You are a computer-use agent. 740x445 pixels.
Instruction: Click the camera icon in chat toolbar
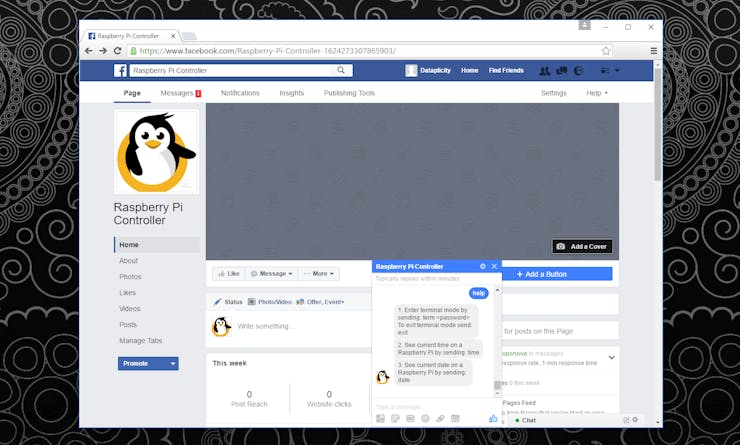point(455,419)
